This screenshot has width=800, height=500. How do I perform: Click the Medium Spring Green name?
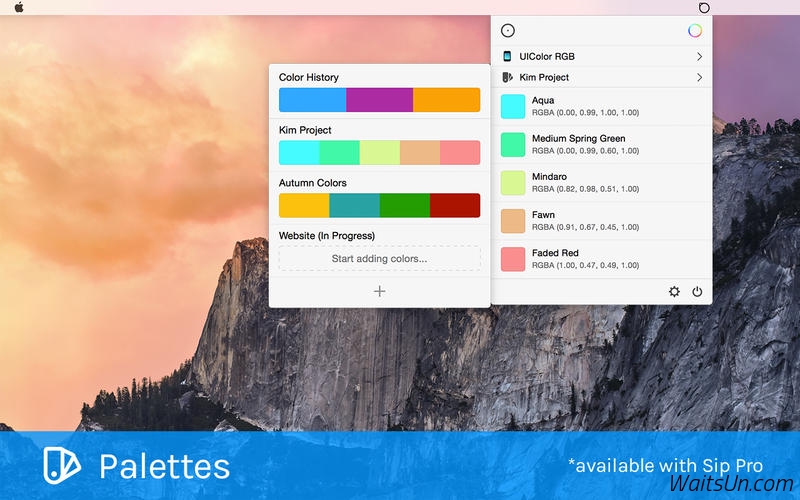[x=579, y=138]
